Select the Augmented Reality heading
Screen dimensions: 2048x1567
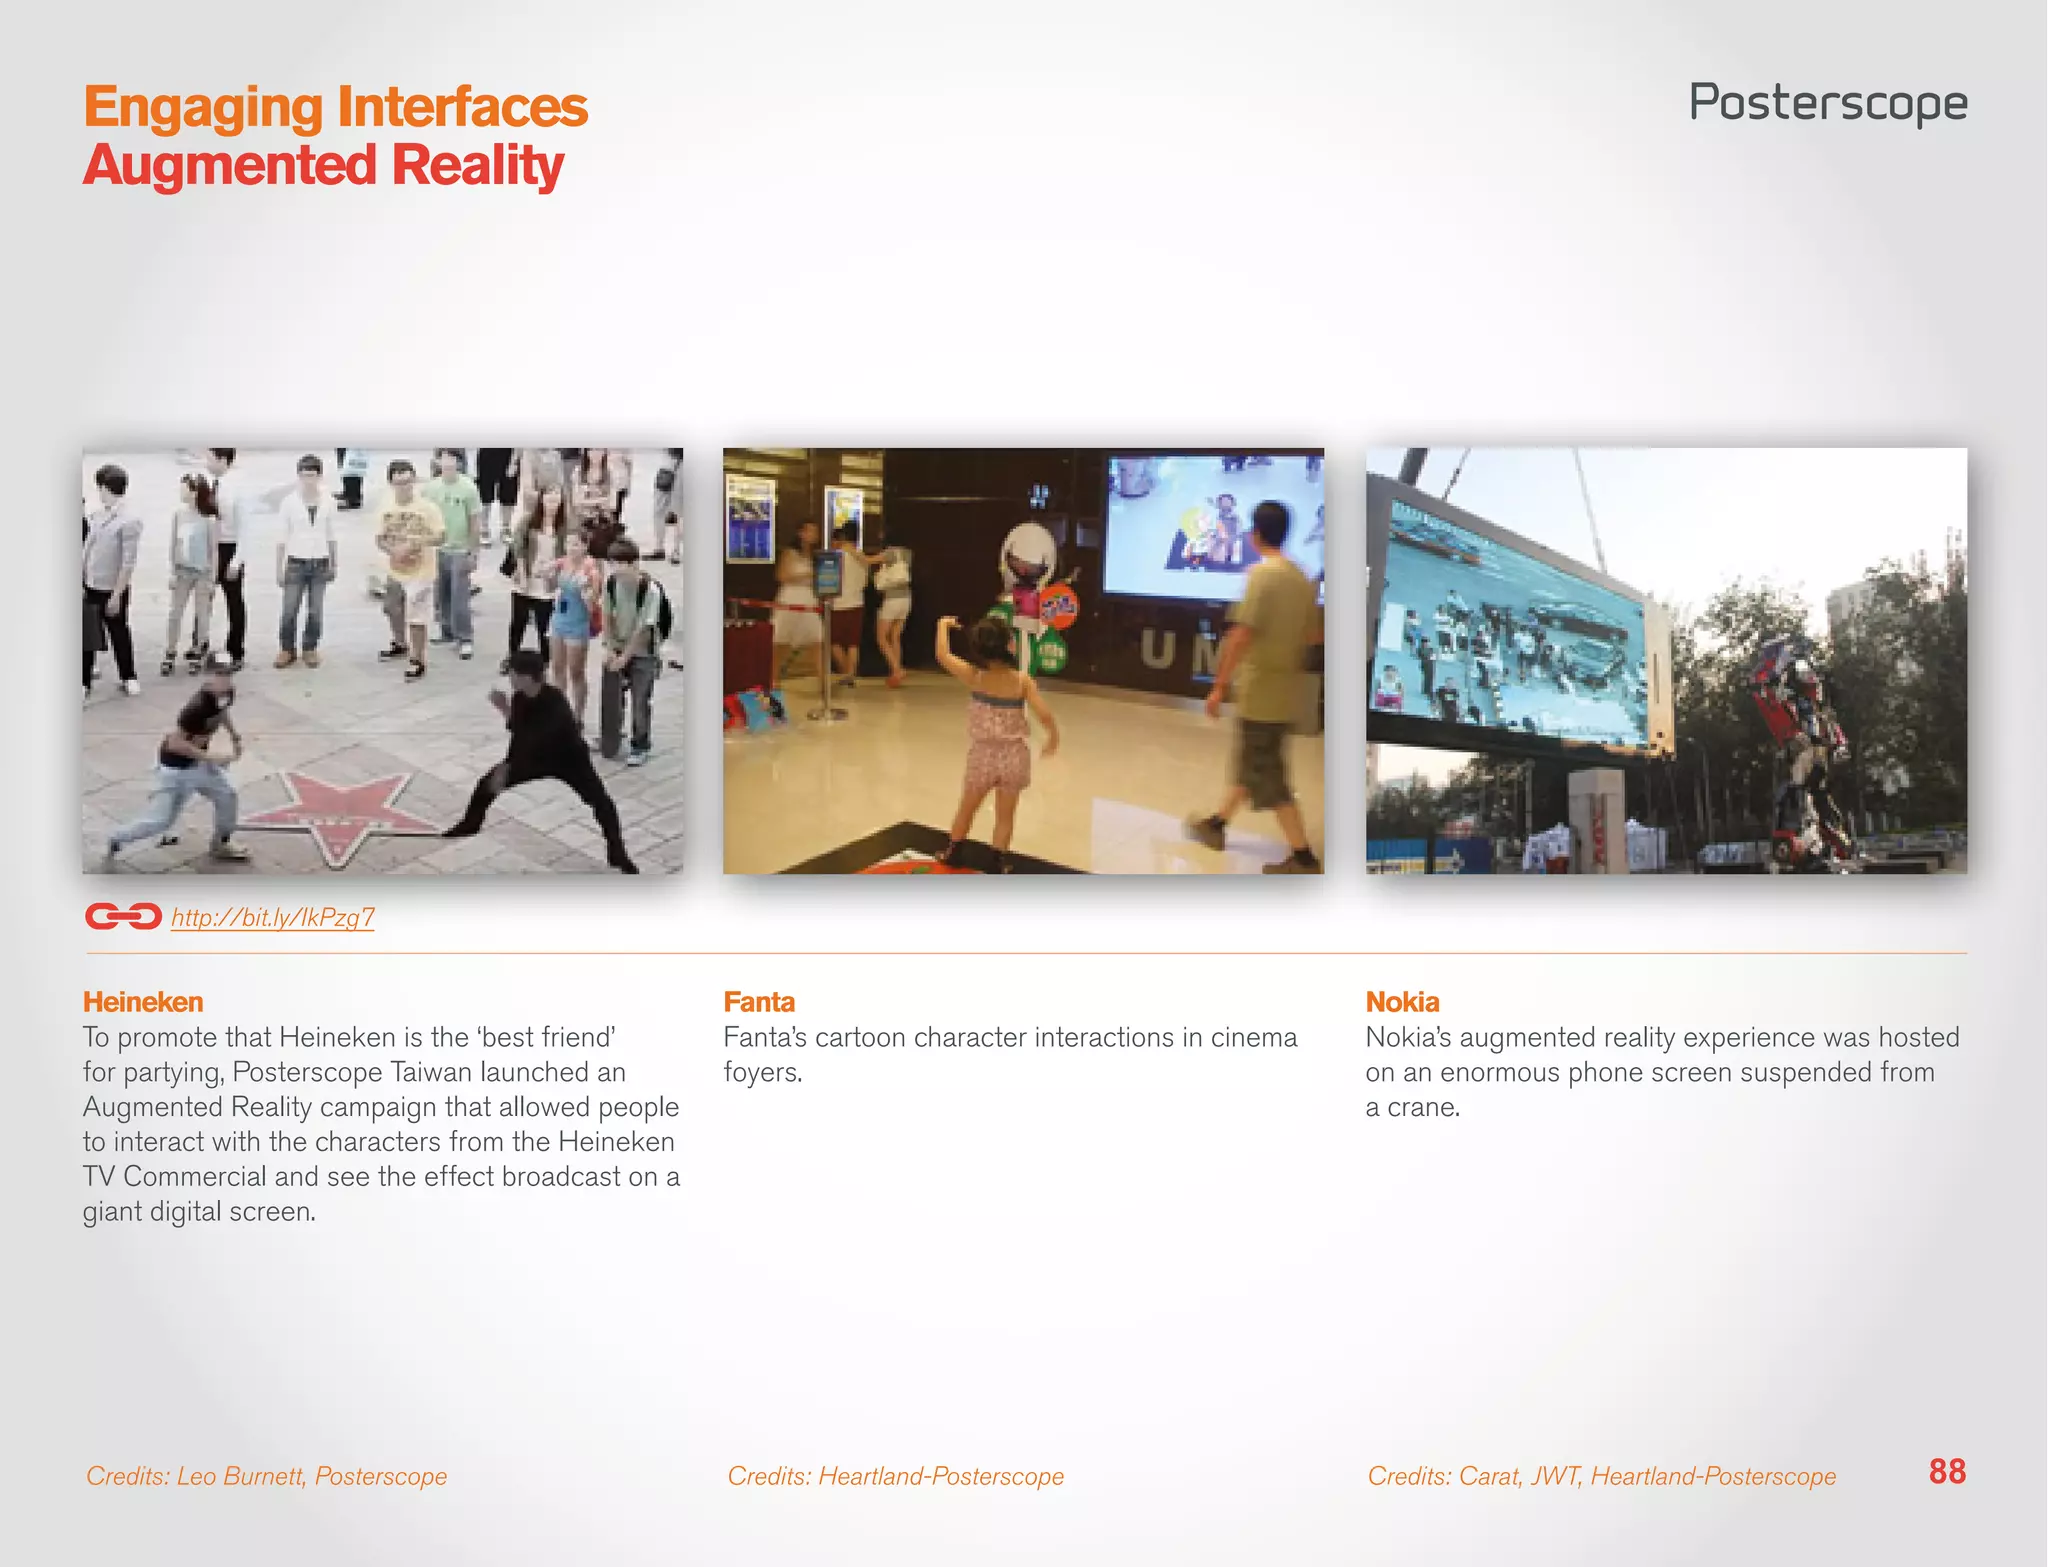pos(323,165)
